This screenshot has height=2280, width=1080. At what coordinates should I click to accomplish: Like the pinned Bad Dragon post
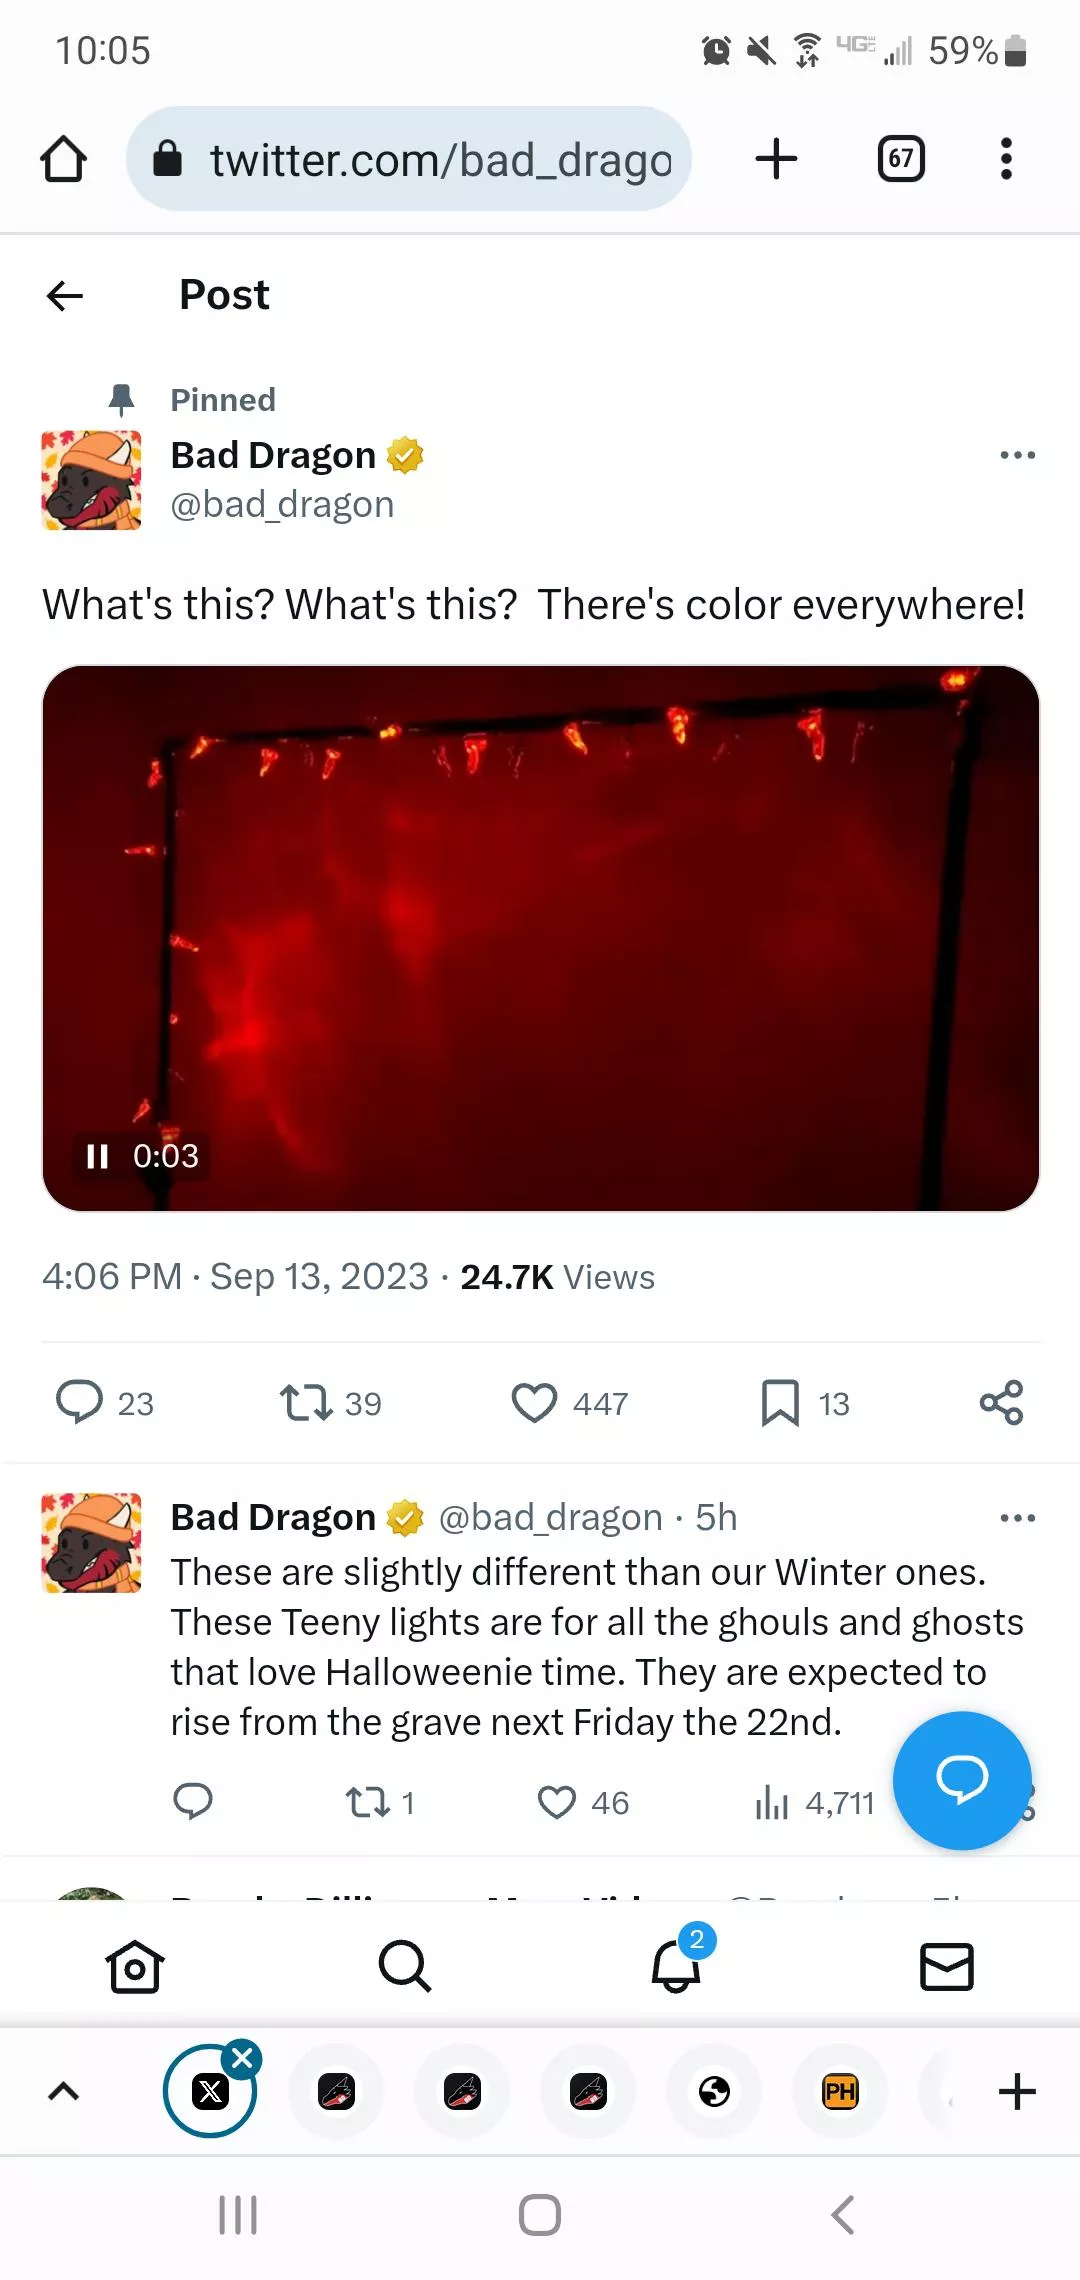(536, 1403)
